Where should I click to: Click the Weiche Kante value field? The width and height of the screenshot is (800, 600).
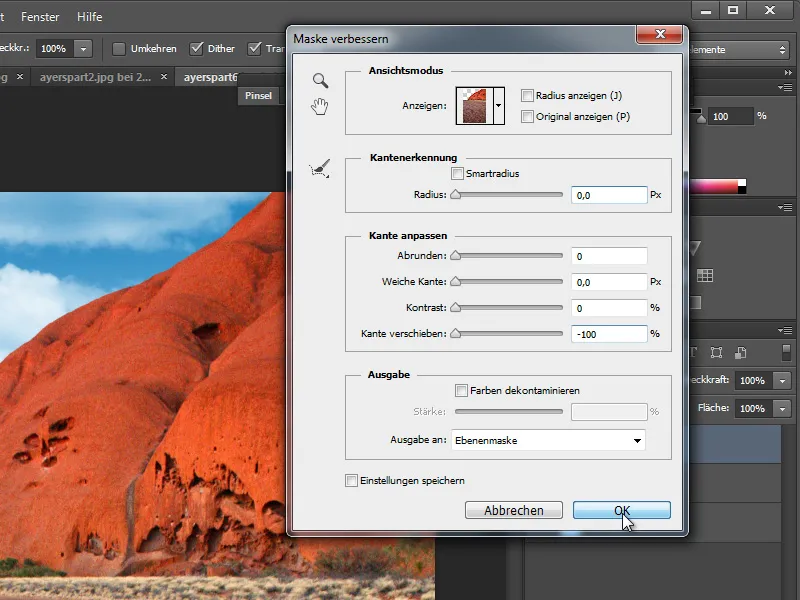[x=609, y=282]
